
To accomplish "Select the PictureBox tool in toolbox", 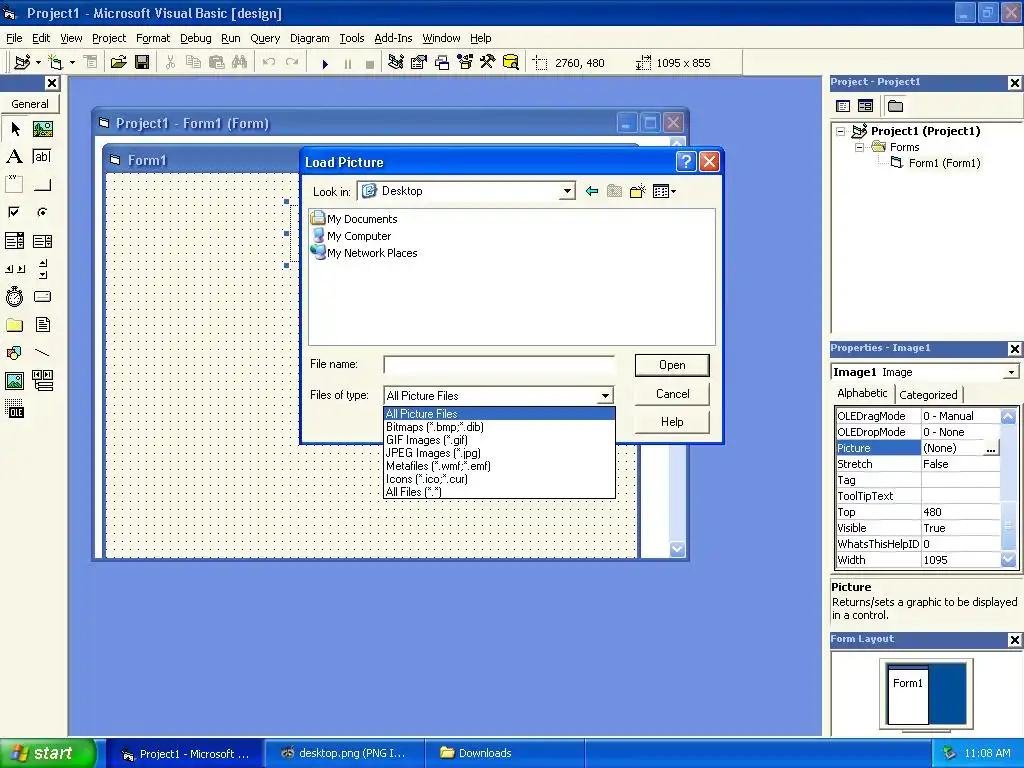I will [x=42, y=129].
